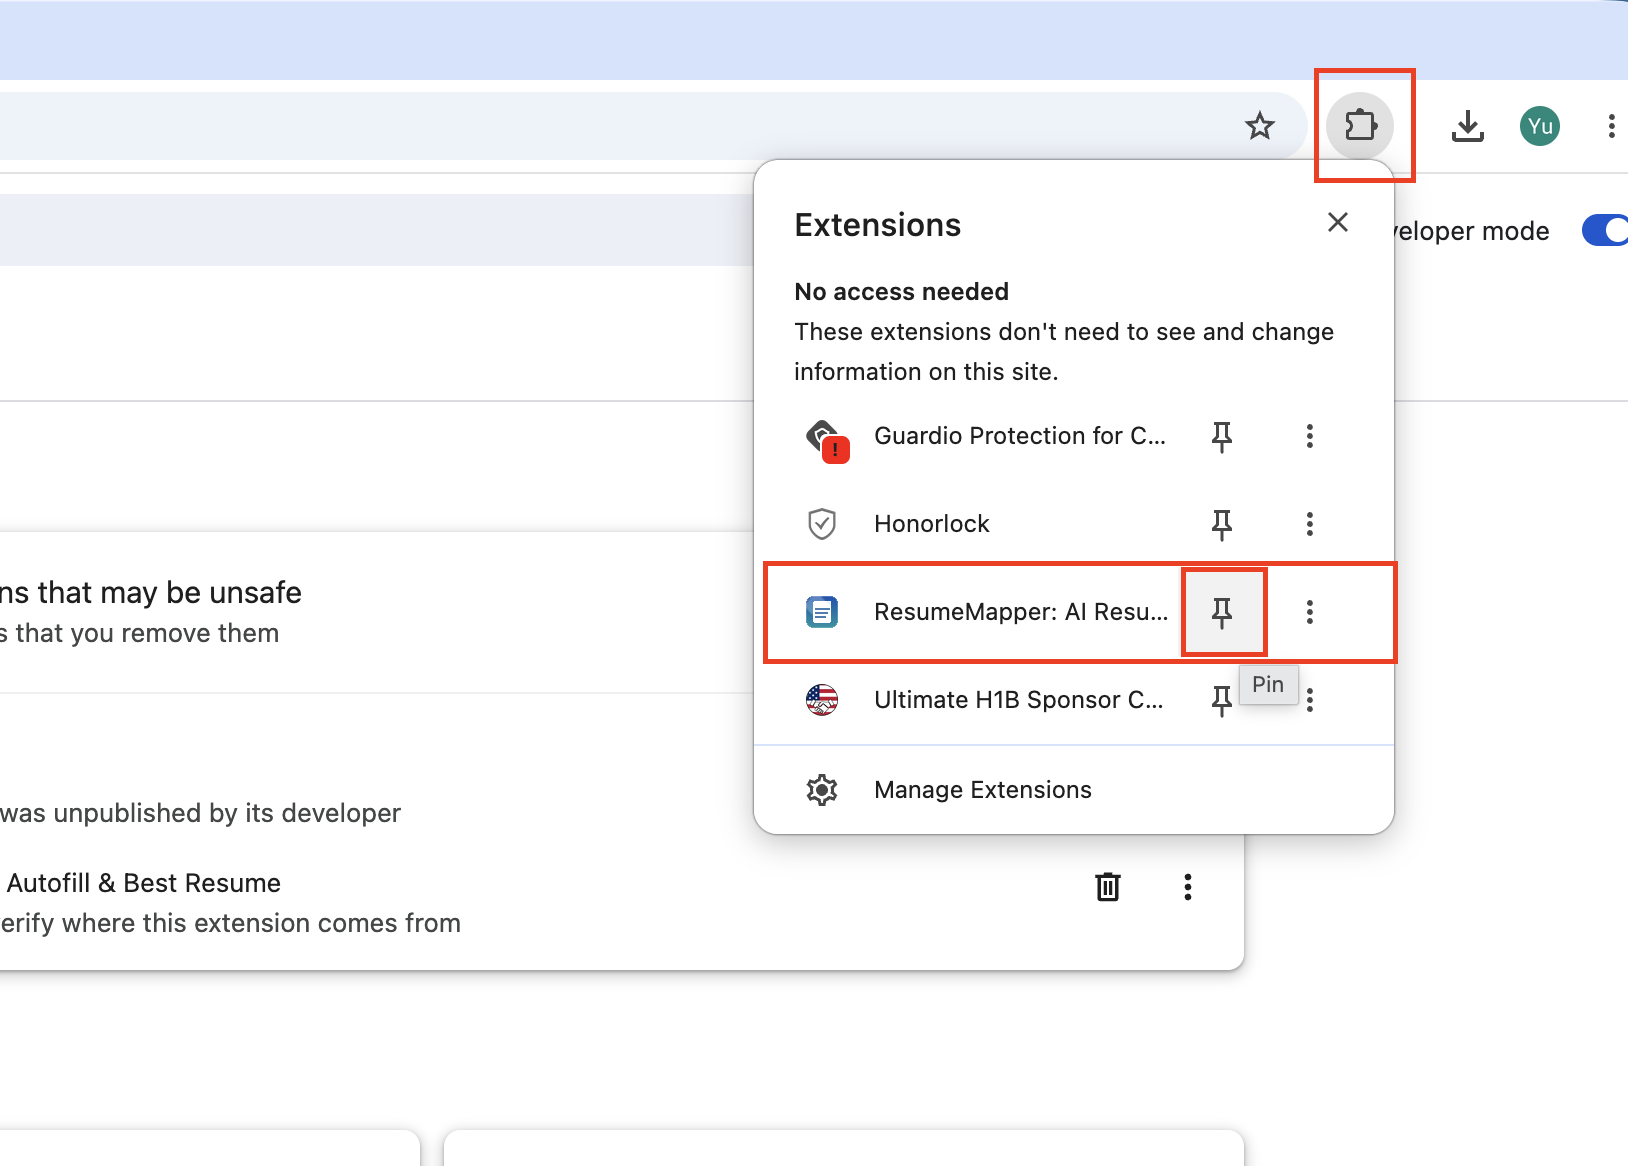The height and width of the screenshot is (1166, 1628).
Task: Select Ultimate H1B Sponsor C... entry
Action: tap(1019, 700)
